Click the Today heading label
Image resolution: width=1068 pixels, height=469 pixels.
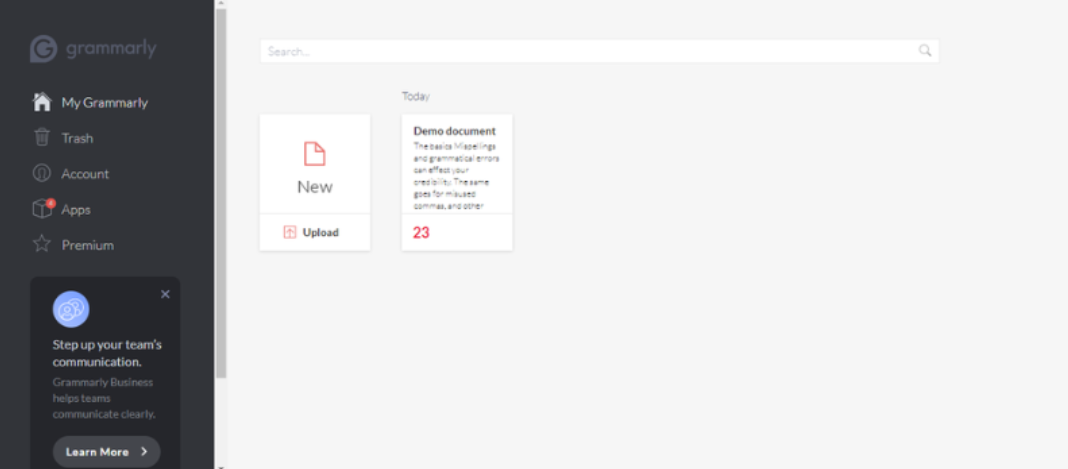pyautogui.click(x=415, y=96)
